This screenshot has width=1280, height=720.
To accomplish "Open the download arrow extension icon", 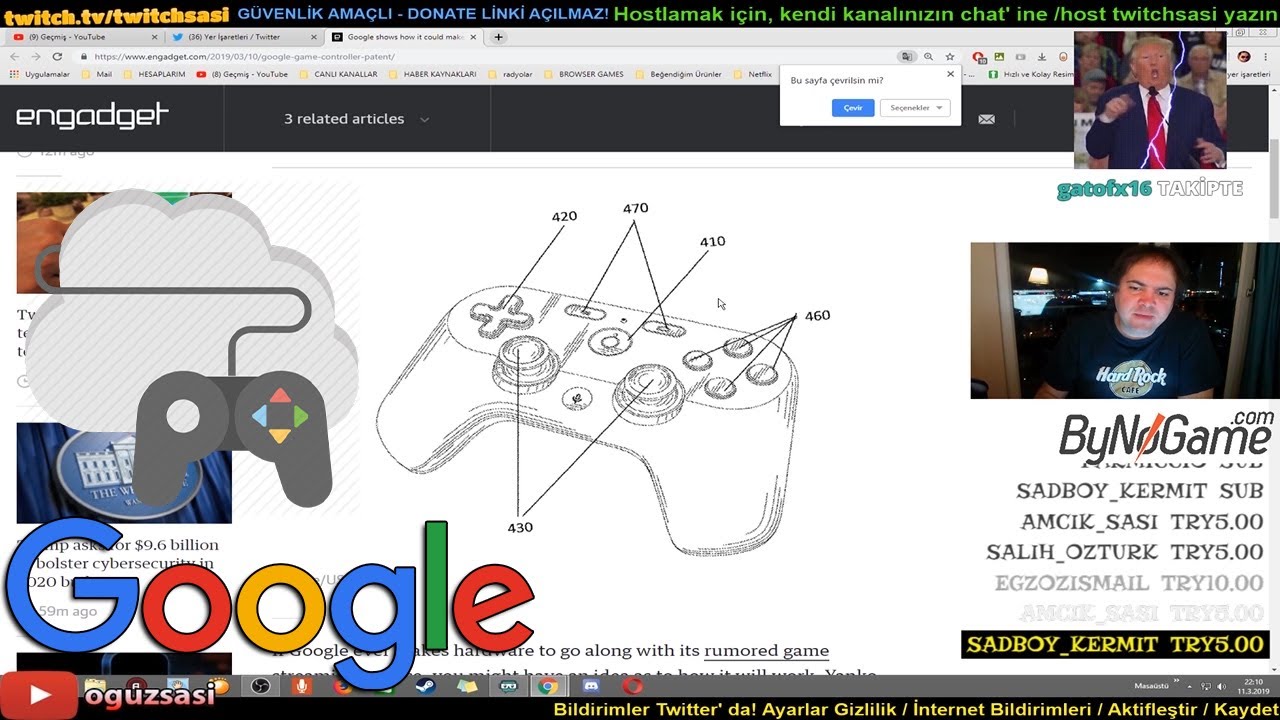I will click(x=1042, y=57).
